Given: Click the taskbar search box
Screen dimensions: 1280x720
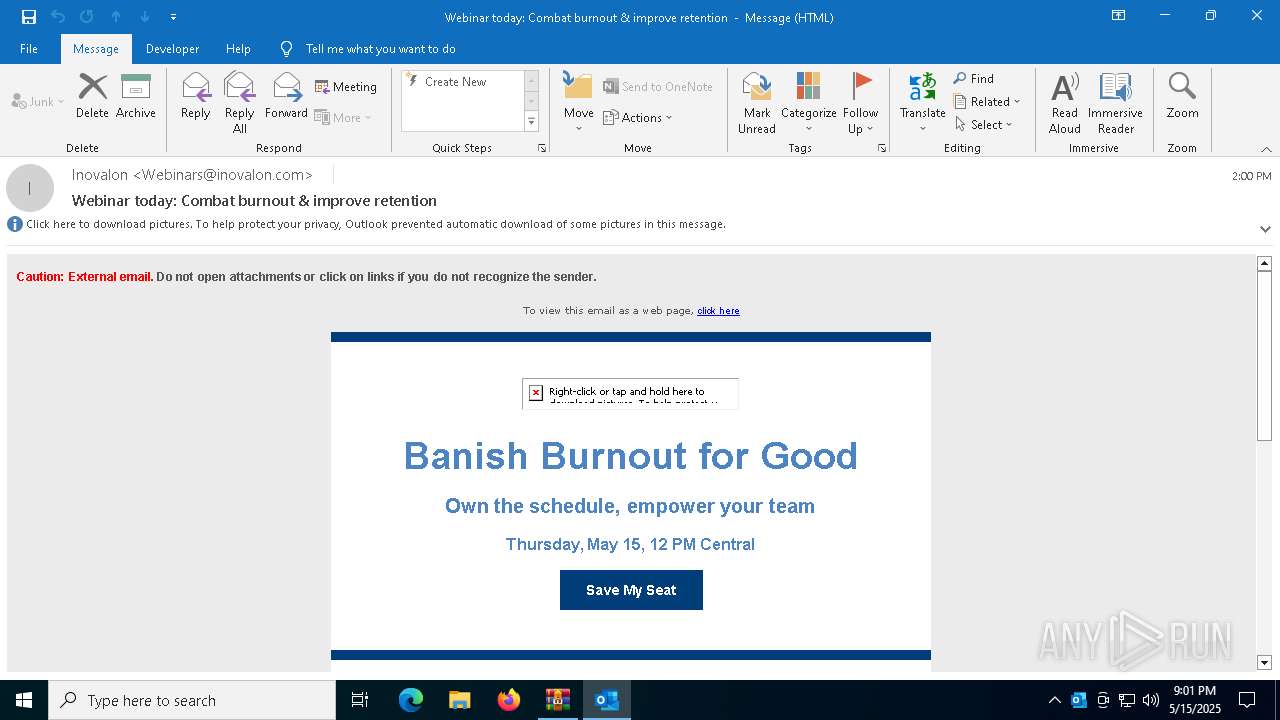Looking at the screenshot, I should (192, 700).
